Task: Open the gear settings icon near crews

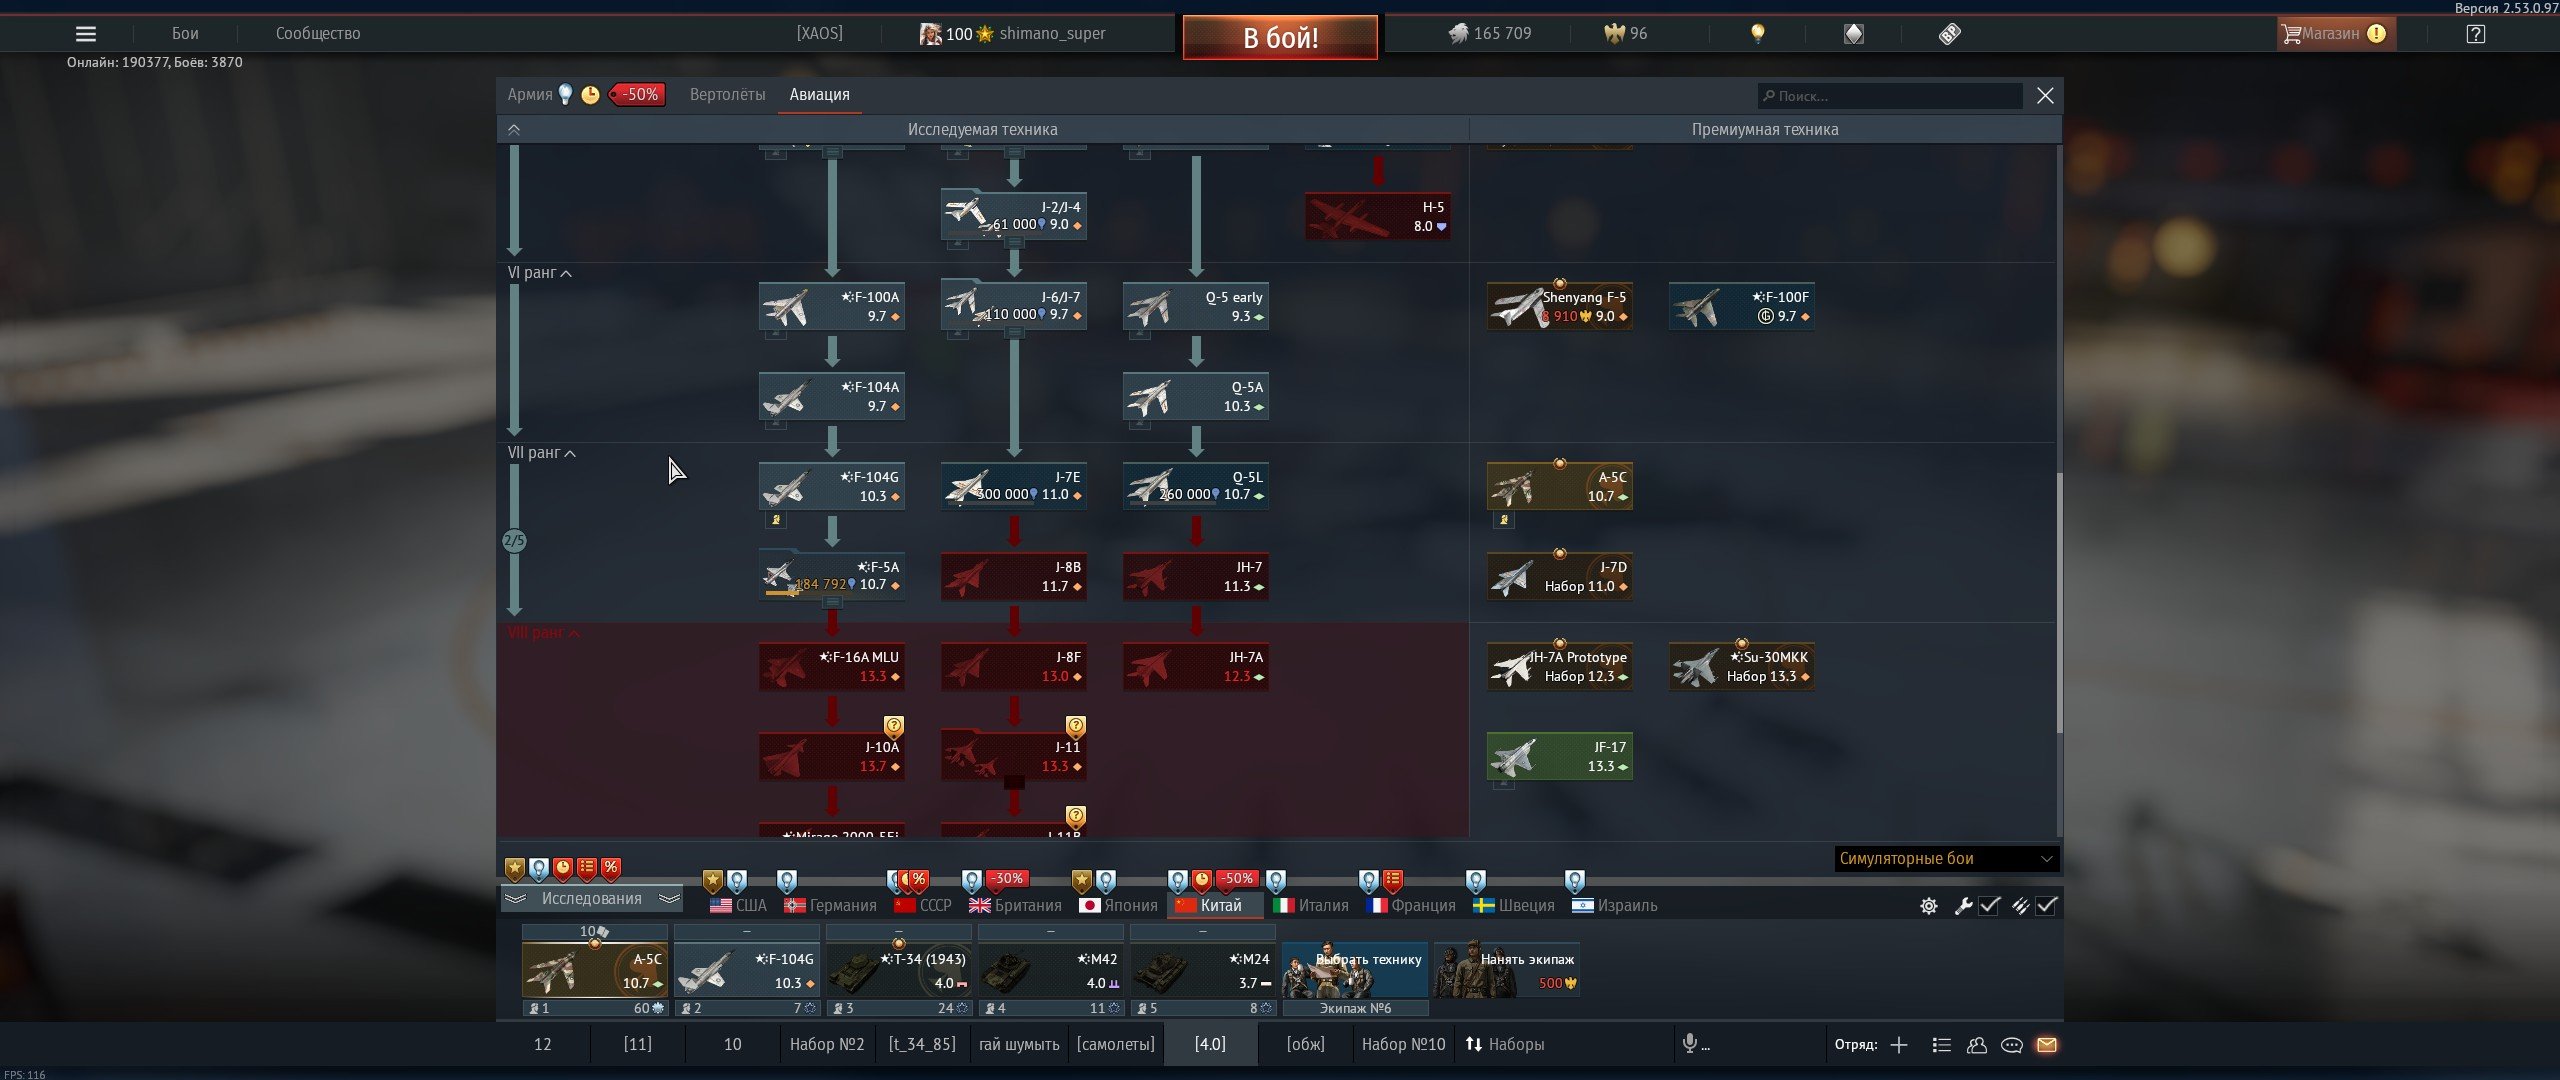Action: pyautogui.click(x=1928, y=906)
